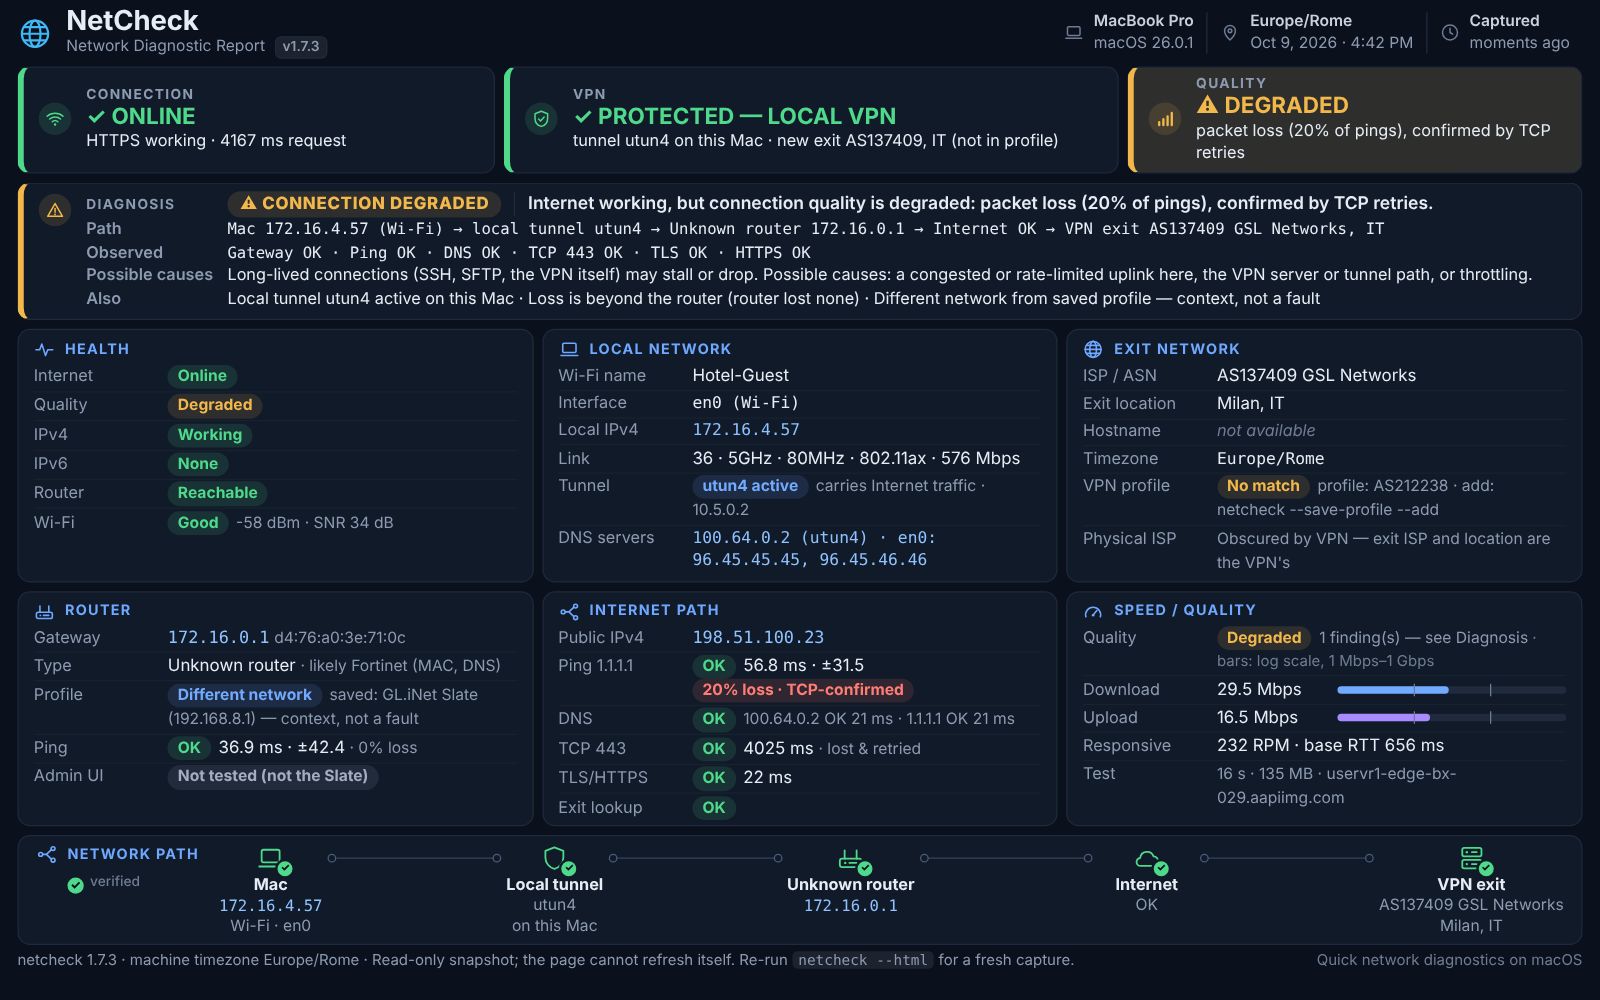Click the gateway address 172.16.0.1 in Router panel
This screenshot has width=1600, height=1000.
[218, 638]
